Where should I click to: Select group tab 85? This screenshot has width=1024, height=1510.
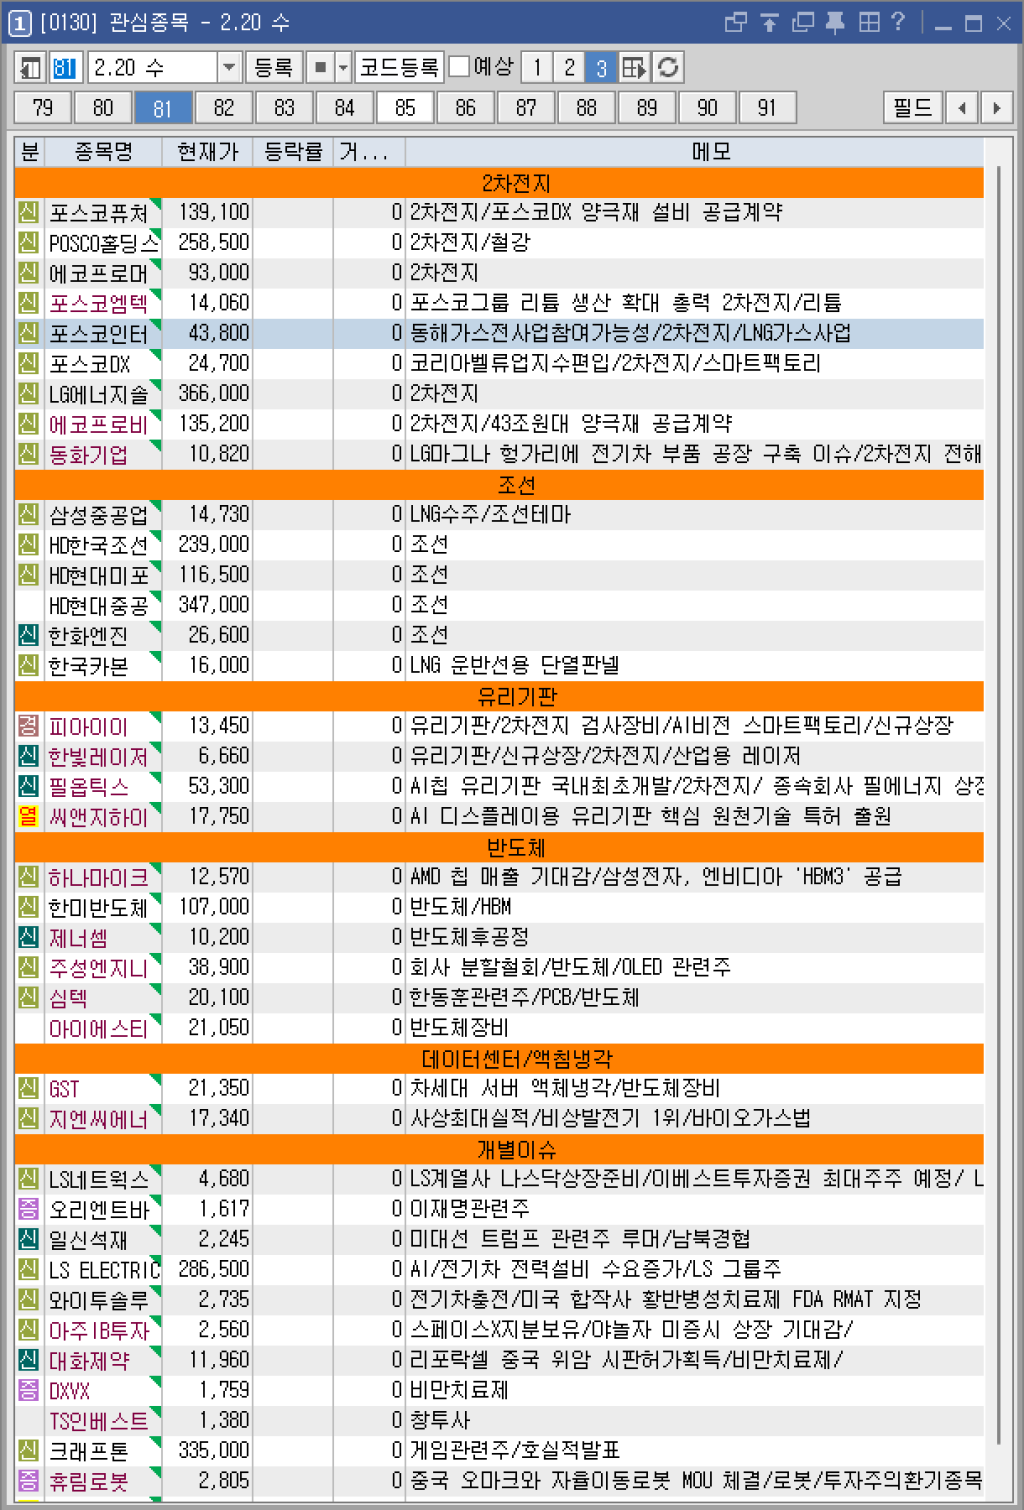tap(405, 108)
